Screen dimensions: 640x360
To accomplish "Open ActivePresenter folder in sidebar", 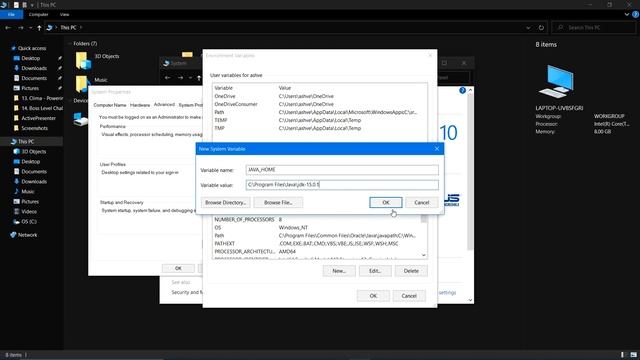I will click(x=38, y=118).
